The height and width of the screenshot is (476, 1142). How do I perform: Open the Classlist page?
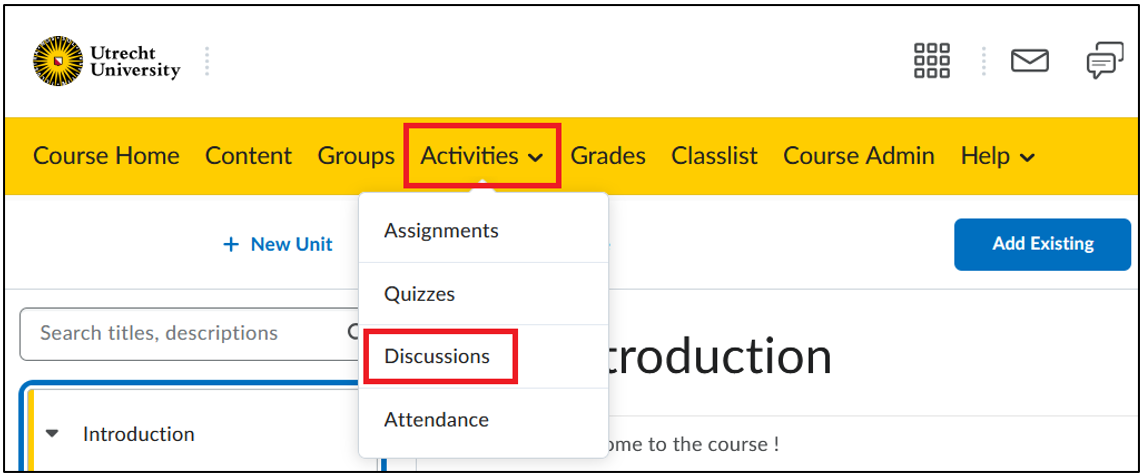pyautogui.click(x=714, y=156)
